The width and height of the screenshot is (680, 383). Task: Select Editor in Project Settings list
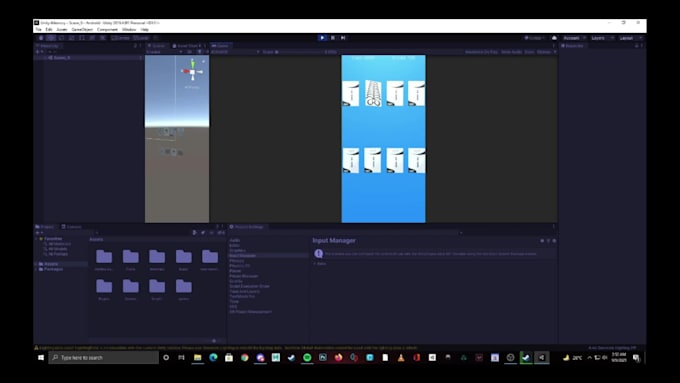click(235, 246)
